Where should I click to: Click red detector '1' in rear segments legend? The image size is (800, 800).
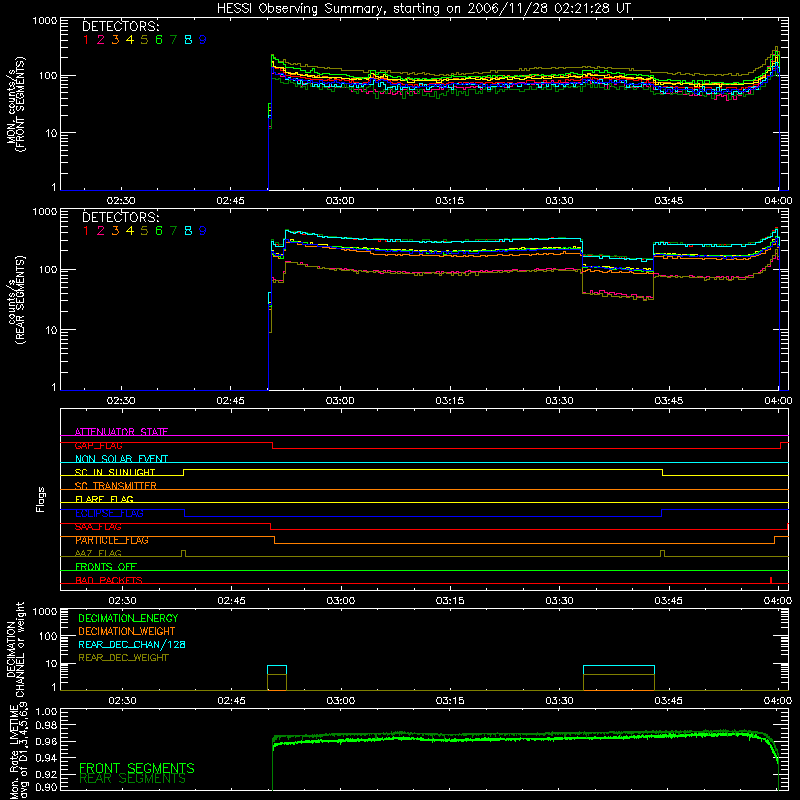point(86,231)
